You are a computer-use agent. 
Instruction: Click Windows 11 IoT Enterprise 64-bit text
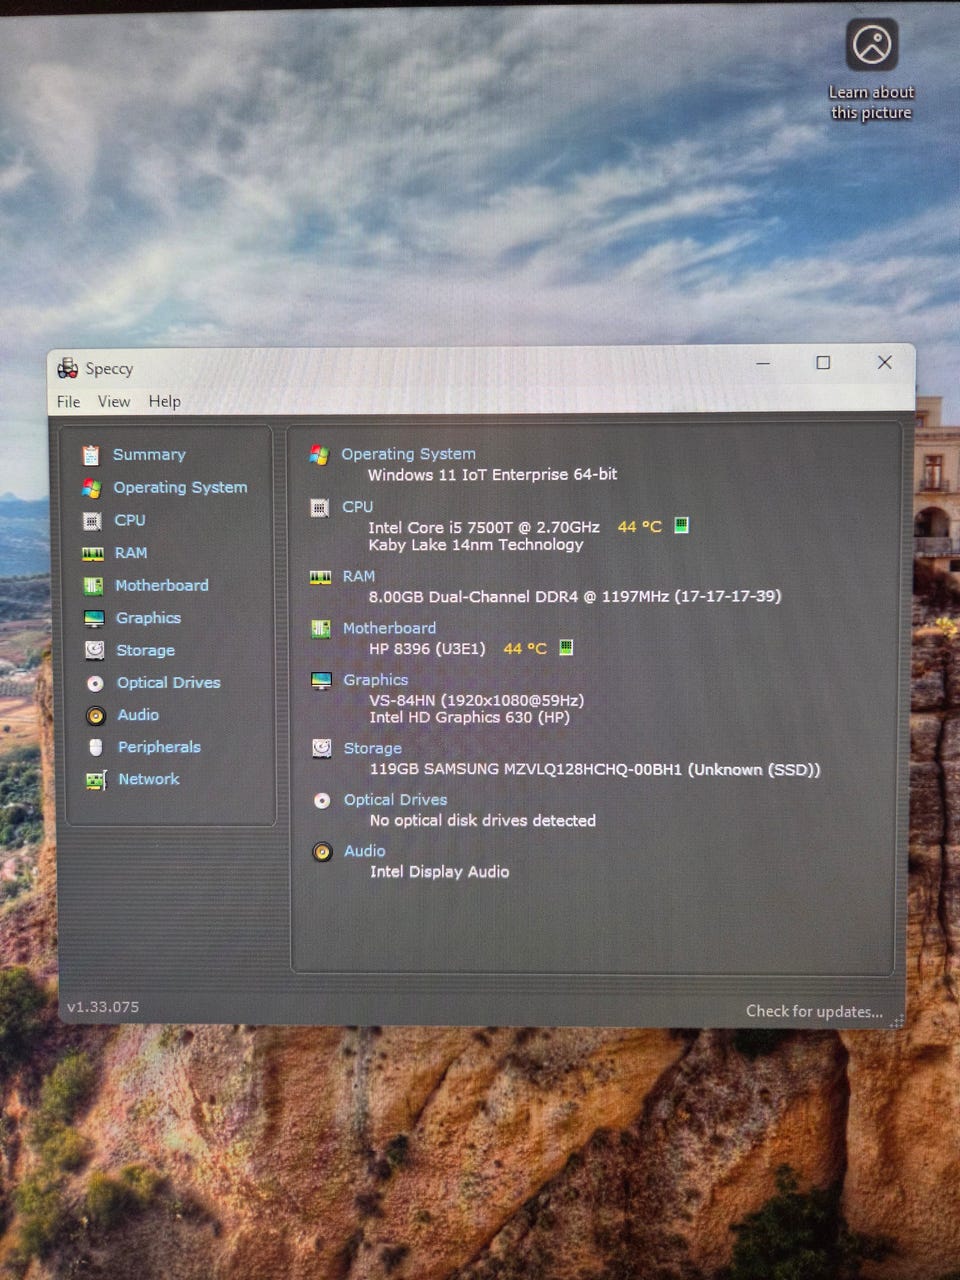click(493, 475)
